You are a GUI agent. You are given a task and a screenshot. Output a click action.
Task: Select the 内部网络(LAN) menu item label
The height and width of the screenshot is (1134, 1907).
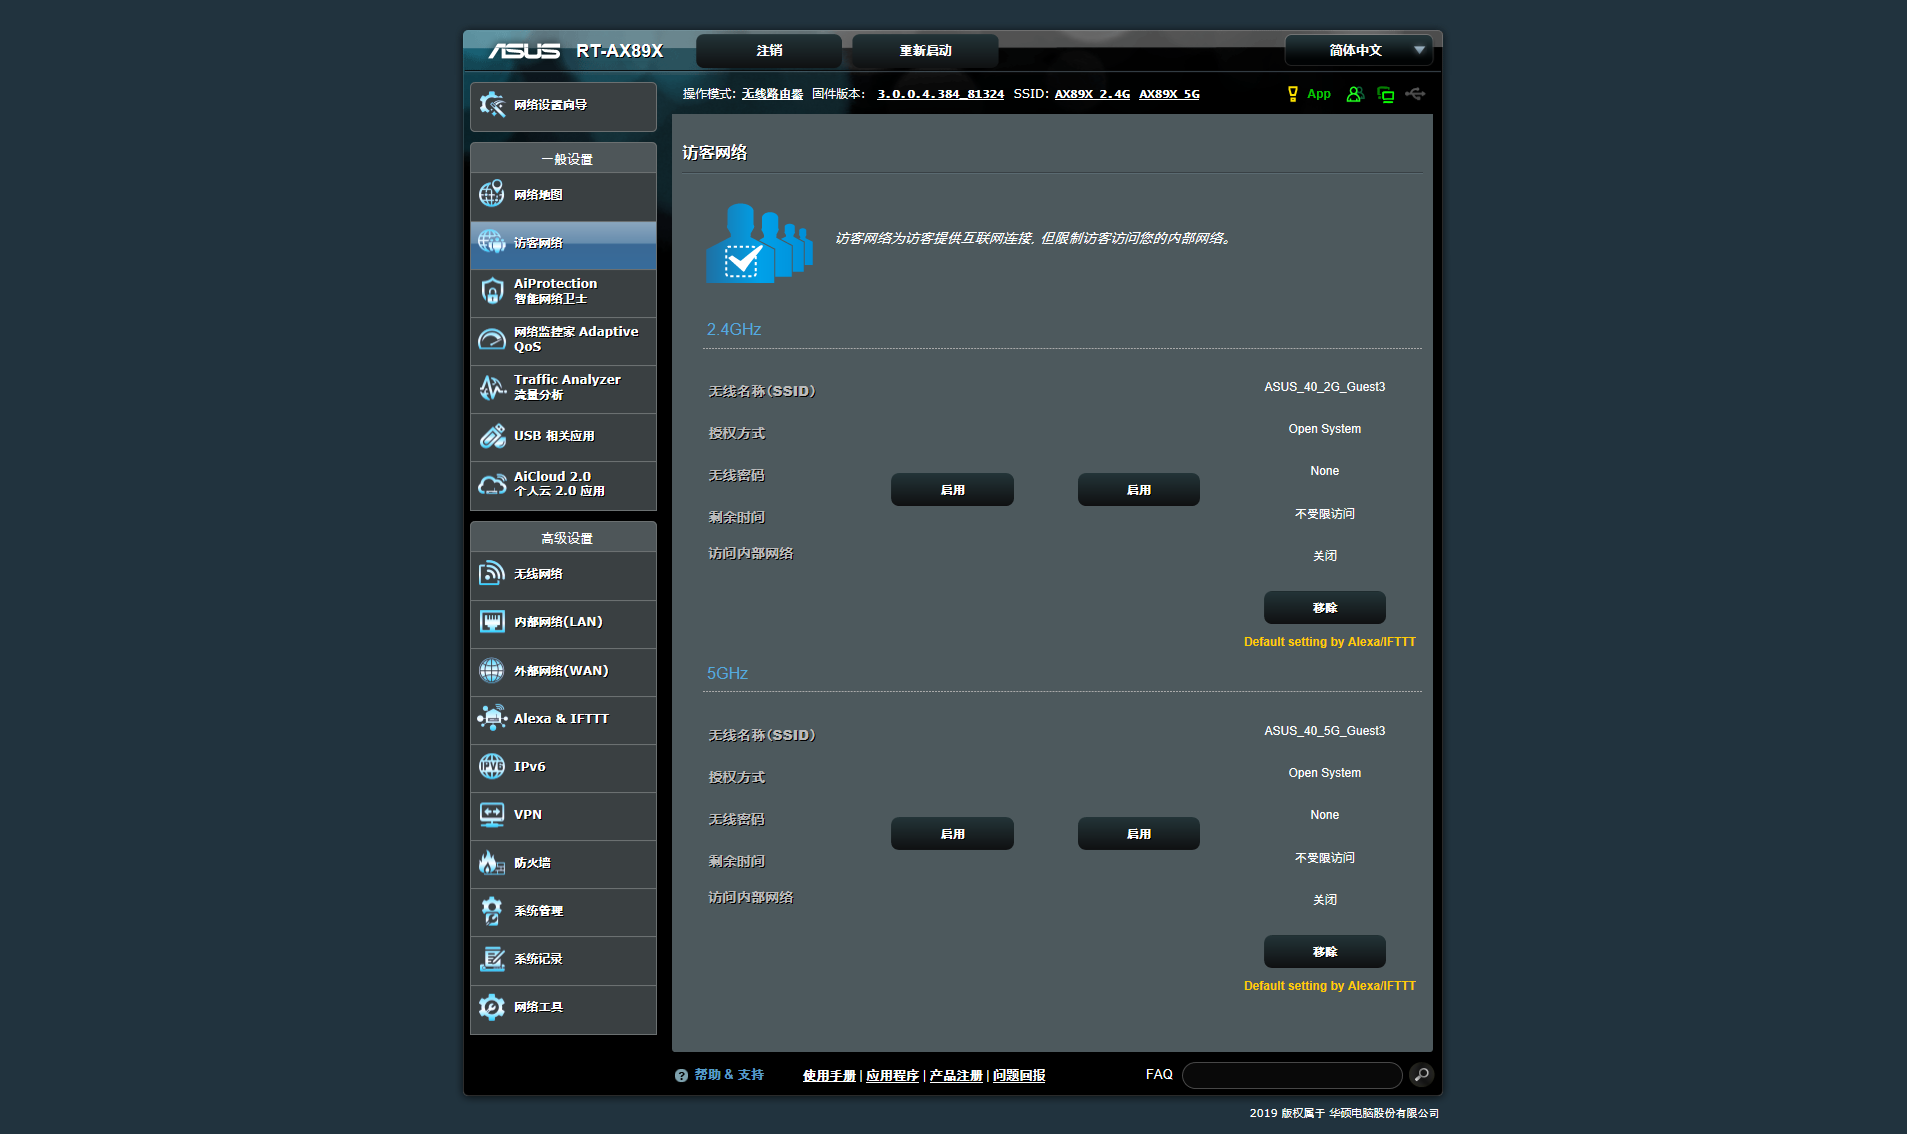coord(558,622)
